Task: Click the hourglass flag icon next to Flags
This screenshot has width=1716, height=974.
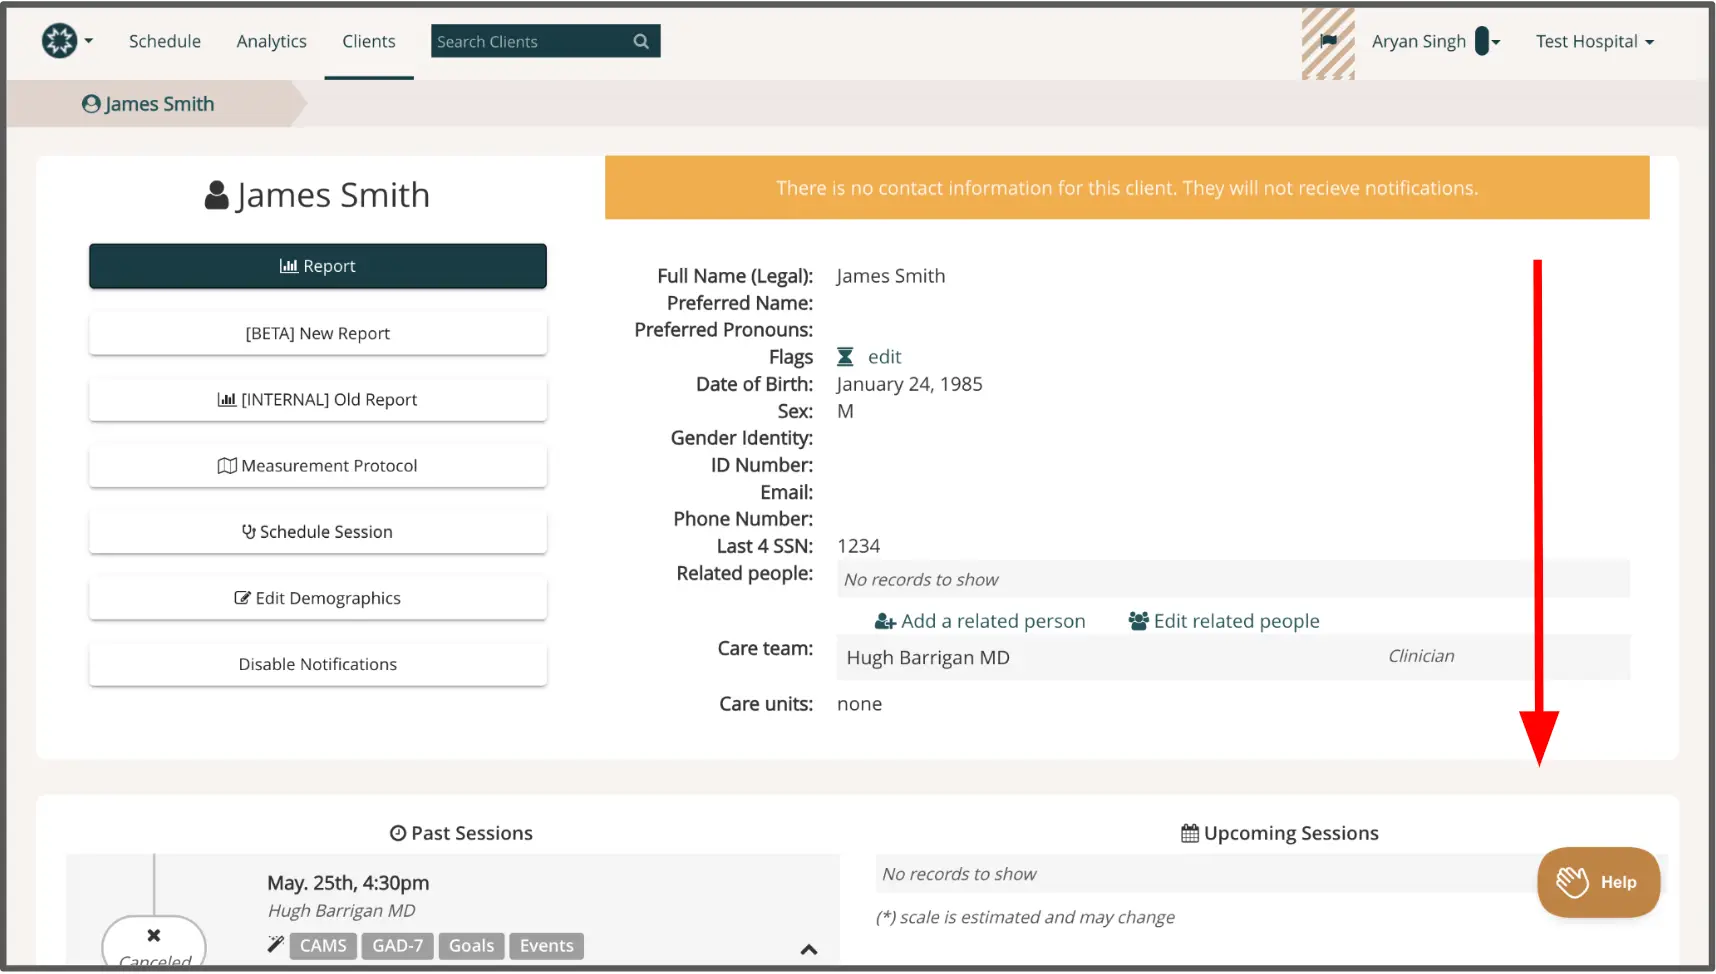Action: [x=843, y=356]
